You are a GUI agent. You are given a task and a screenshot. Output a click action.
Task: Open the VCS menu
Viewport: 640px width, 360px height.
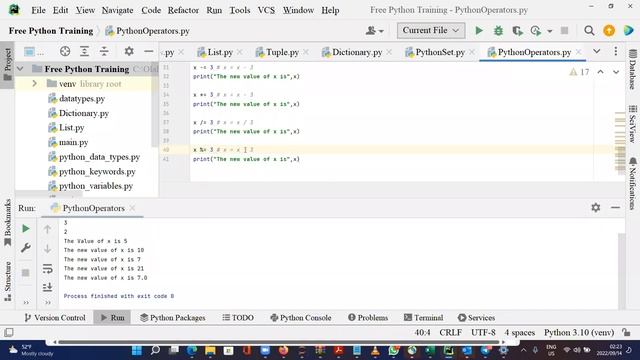[x=266, y=10]
